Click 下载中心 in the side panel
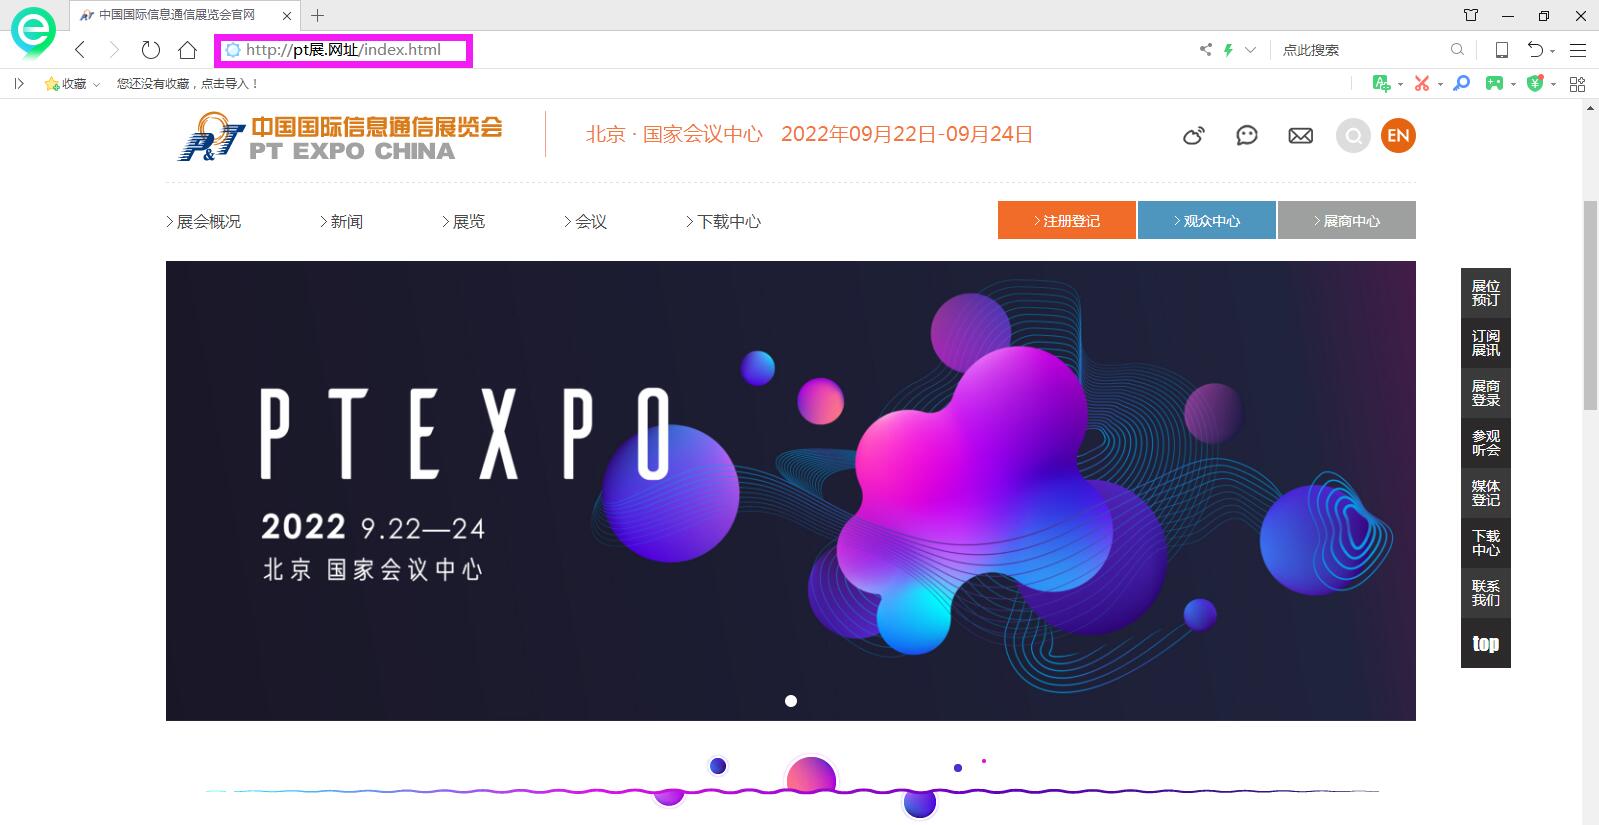Screen dimensions: 1599x825 coord(1485,543)
